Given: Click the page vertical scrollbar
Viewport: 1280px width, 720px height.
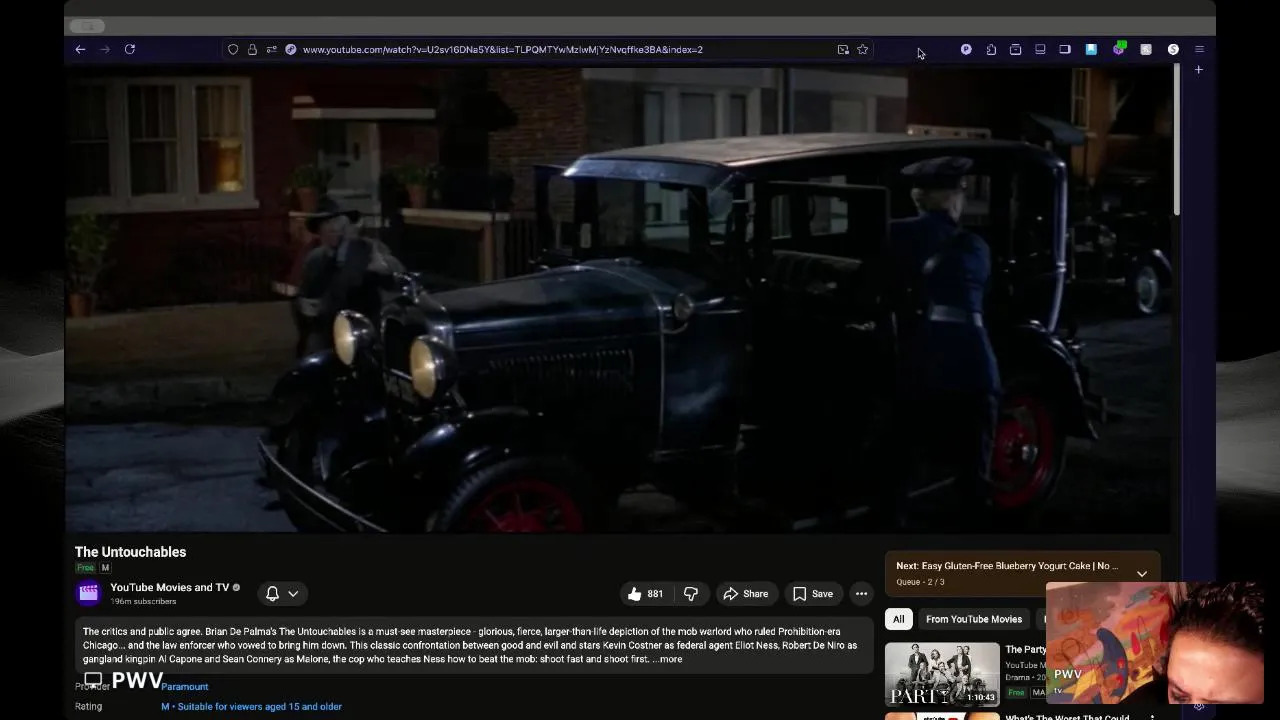Looking at the screenshot, I should 1176,140.
